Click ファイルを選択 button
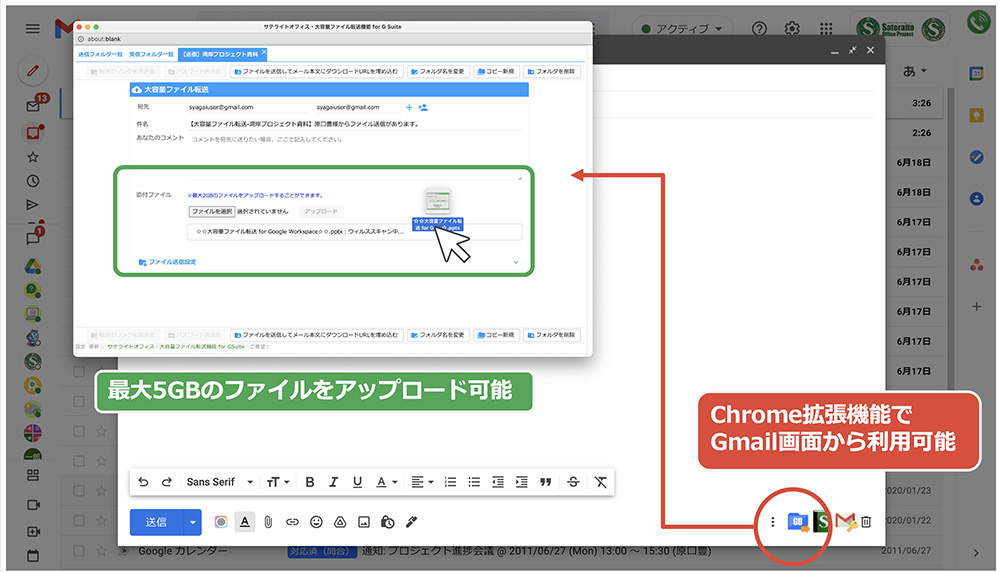1000x572 pixels. pyautogui.click(x=212, y=211)
